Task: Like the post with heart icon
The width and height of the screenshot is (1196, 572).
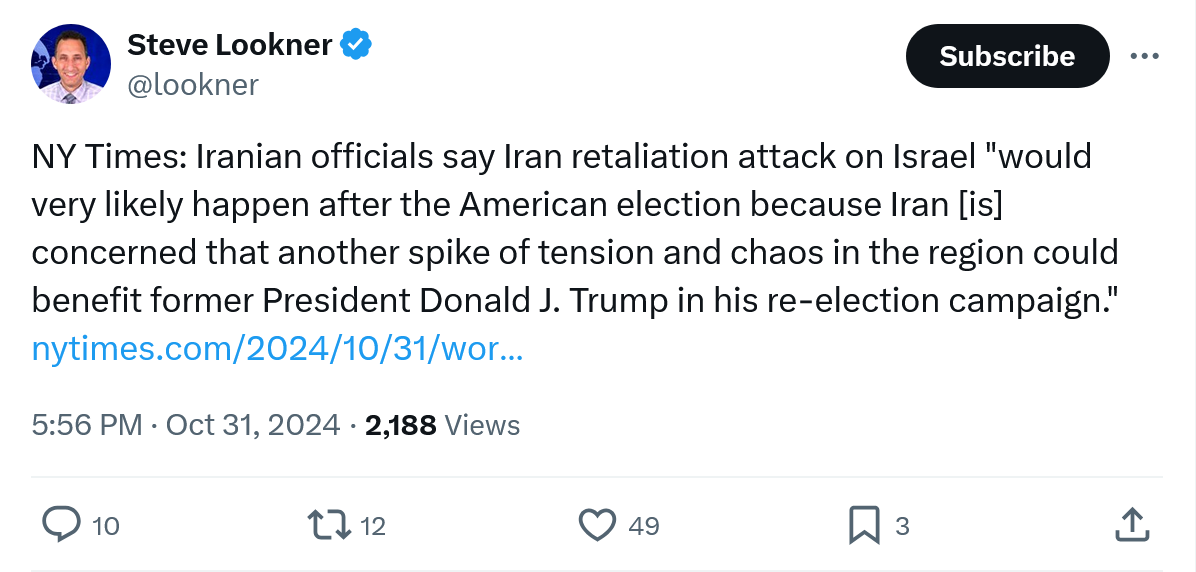Action: 598,524
